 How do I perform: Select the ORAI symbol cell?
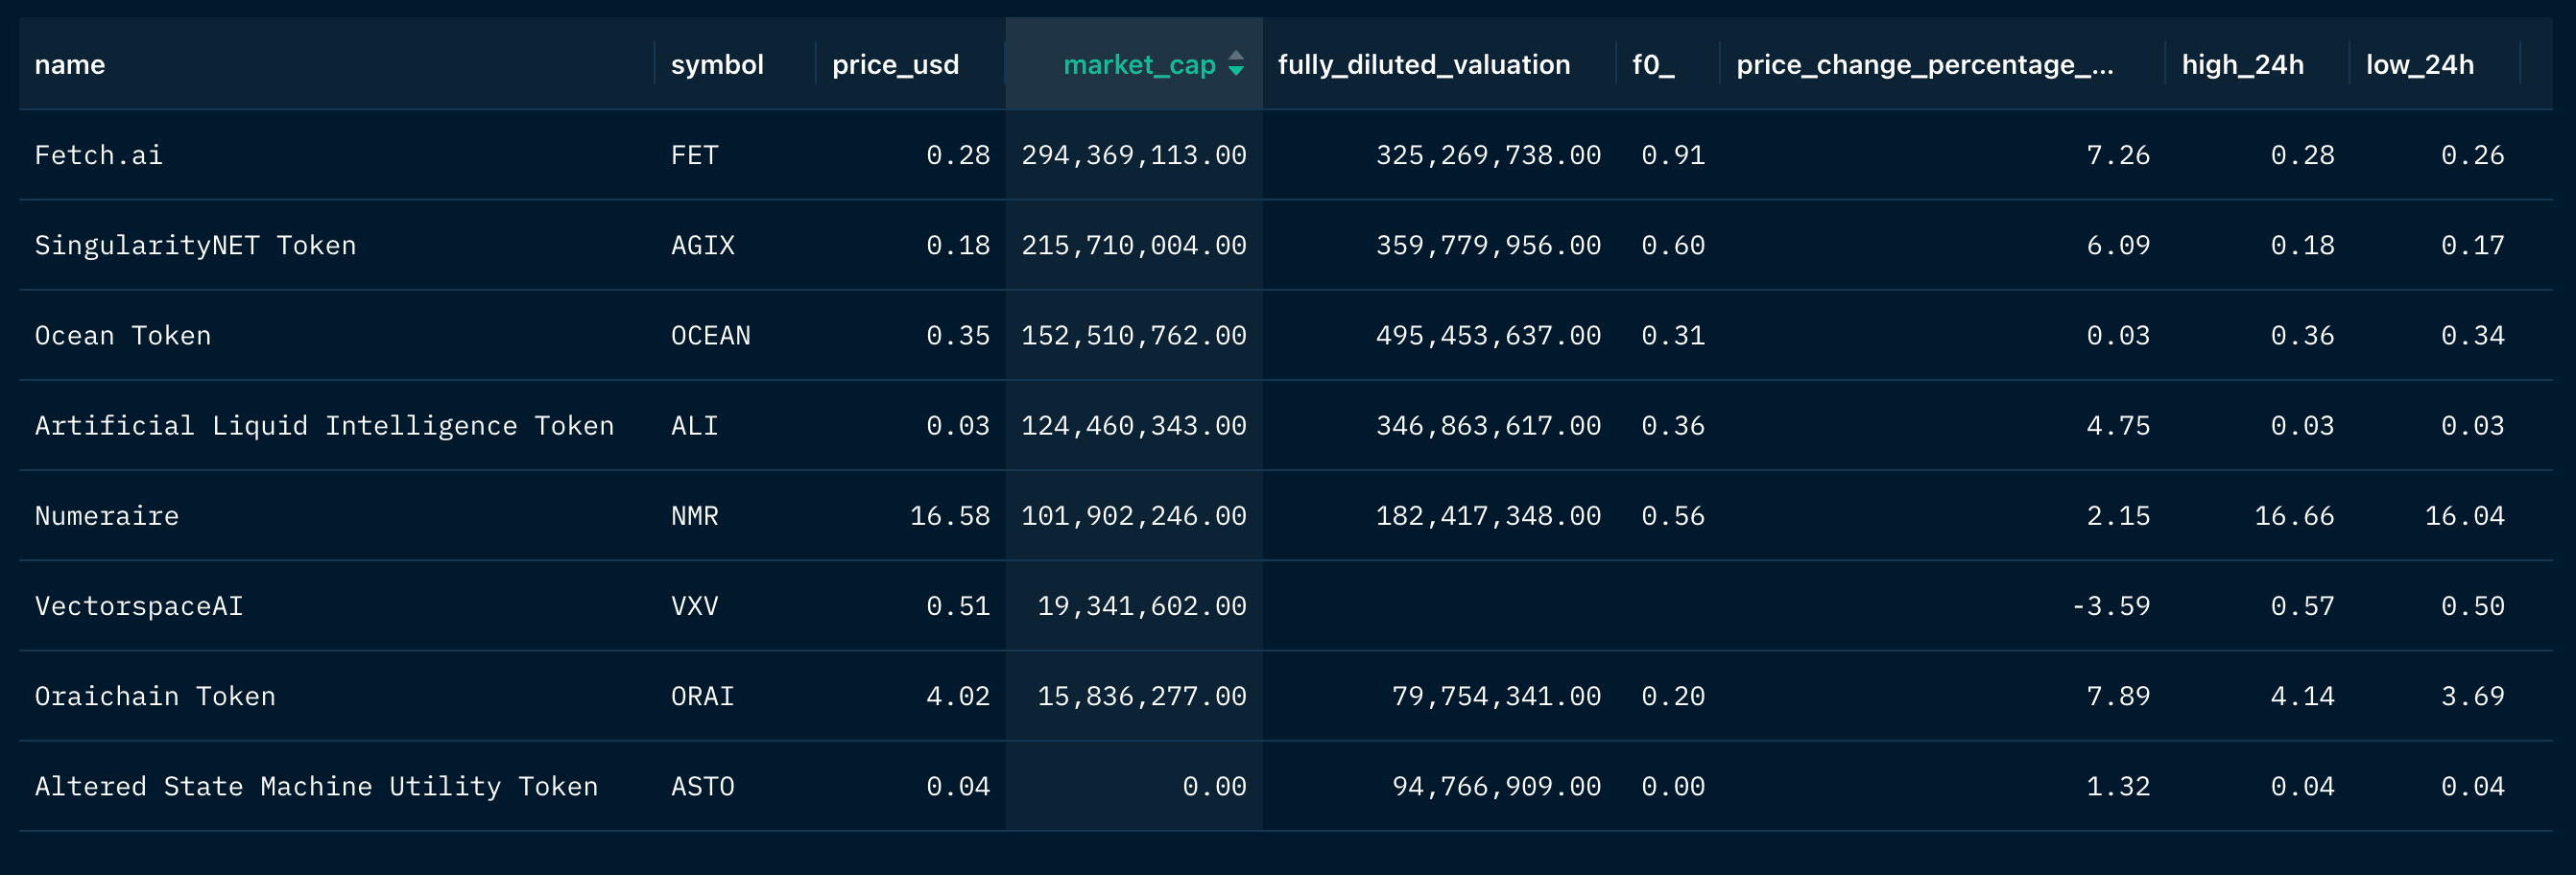(x=702, y=696)
